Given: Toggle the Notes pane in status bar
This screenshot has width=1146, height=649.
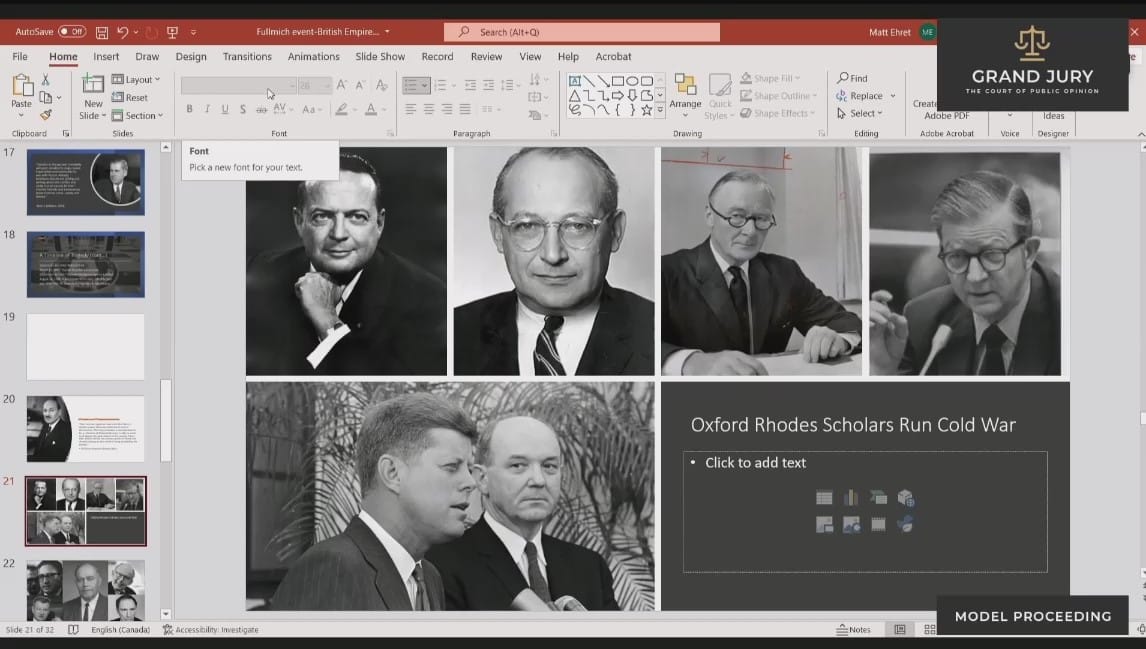Looking at the screenshot, I should point(853,630).
